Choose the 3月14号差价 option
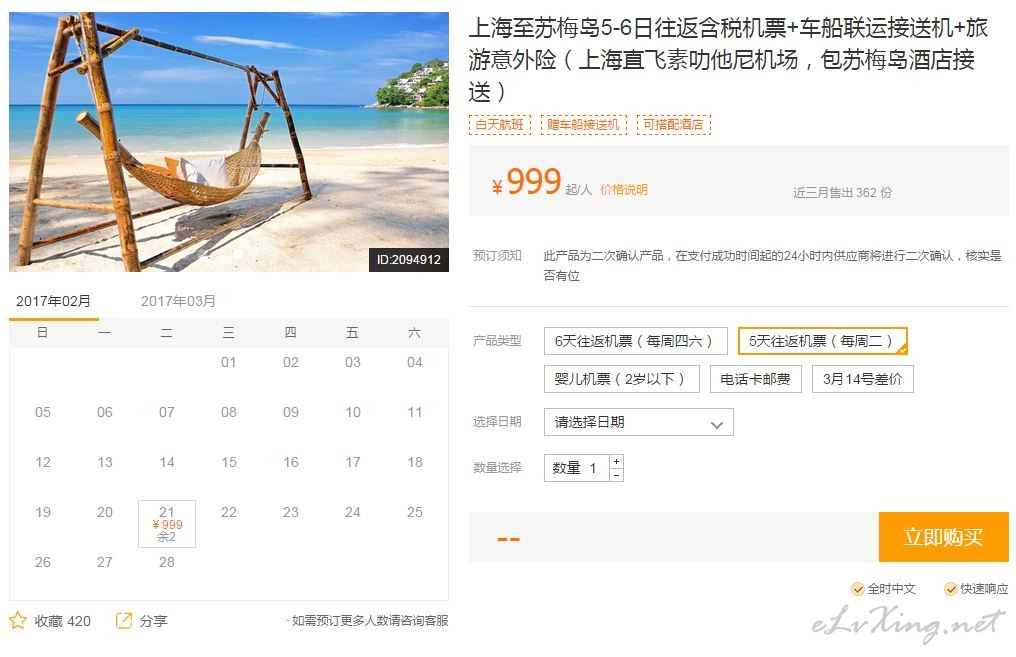Screen dimensions: 1016x657 (862, 379)
